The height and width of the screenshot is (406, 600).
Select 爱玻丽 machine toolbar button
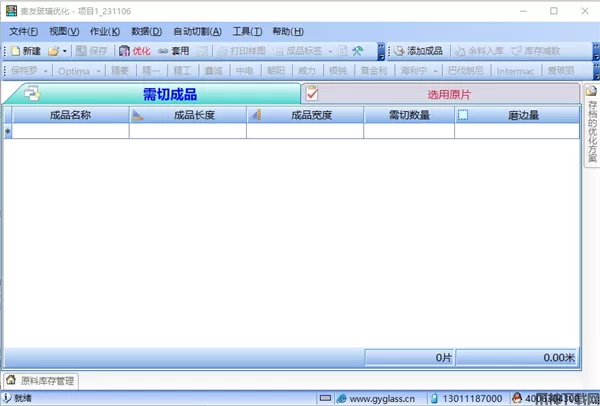pos(561,71)
